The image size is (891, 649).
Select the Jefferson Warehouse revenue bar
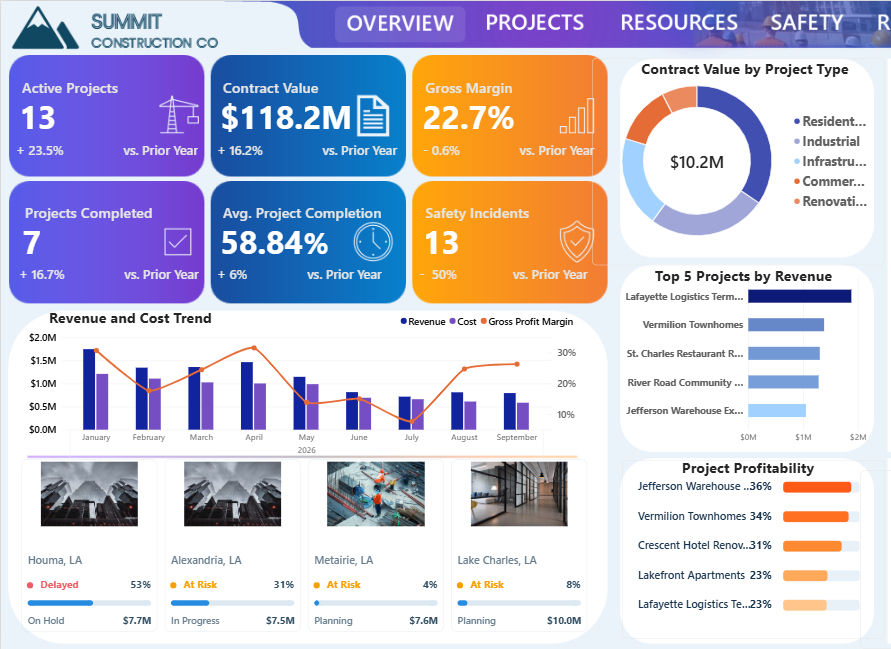pyautogui.click(x=777, y=410)
